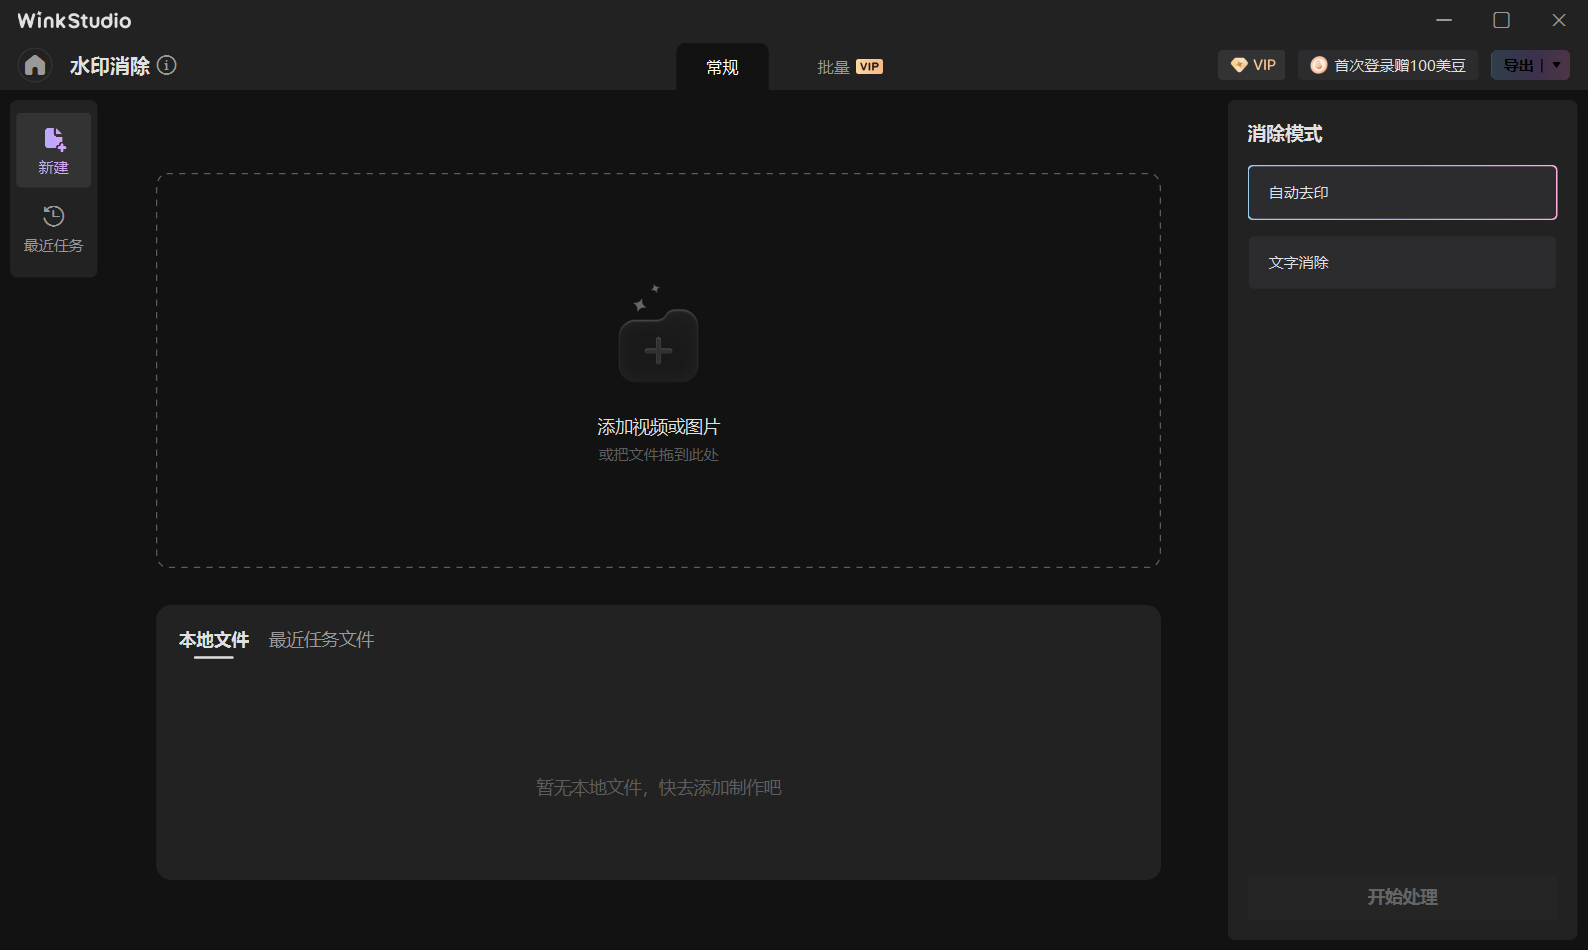The height and width of the screenshot is (950, 1588).
Task: Click the 消除模式 panel heading
Action: [1285, 134]
